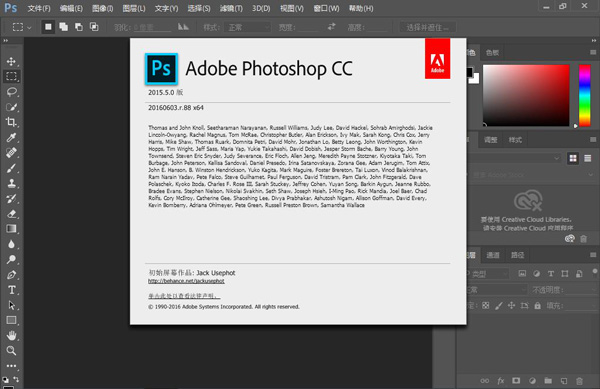
Task: Click the link layers icon
Action: [484, 381]
